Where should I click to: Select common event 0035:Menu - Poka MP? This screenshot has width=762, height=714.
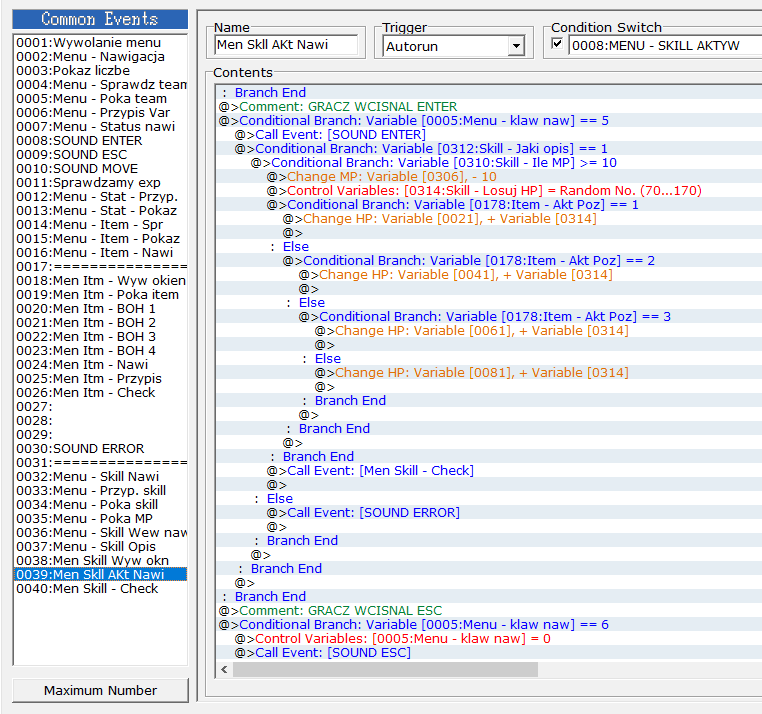coord(100,519)
